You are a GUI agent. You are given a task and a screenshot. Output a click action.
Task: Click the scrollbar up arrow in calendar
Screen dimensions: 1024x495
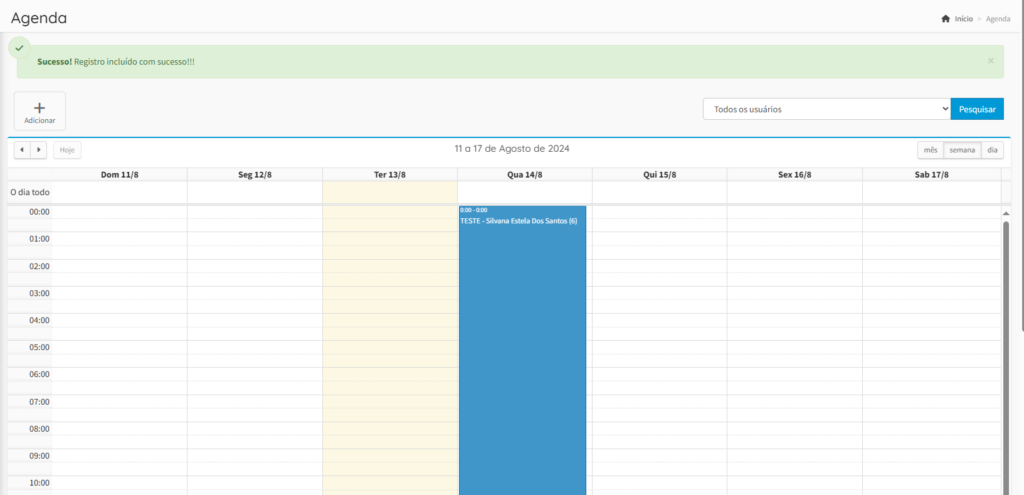click(x=1006, y=213)
